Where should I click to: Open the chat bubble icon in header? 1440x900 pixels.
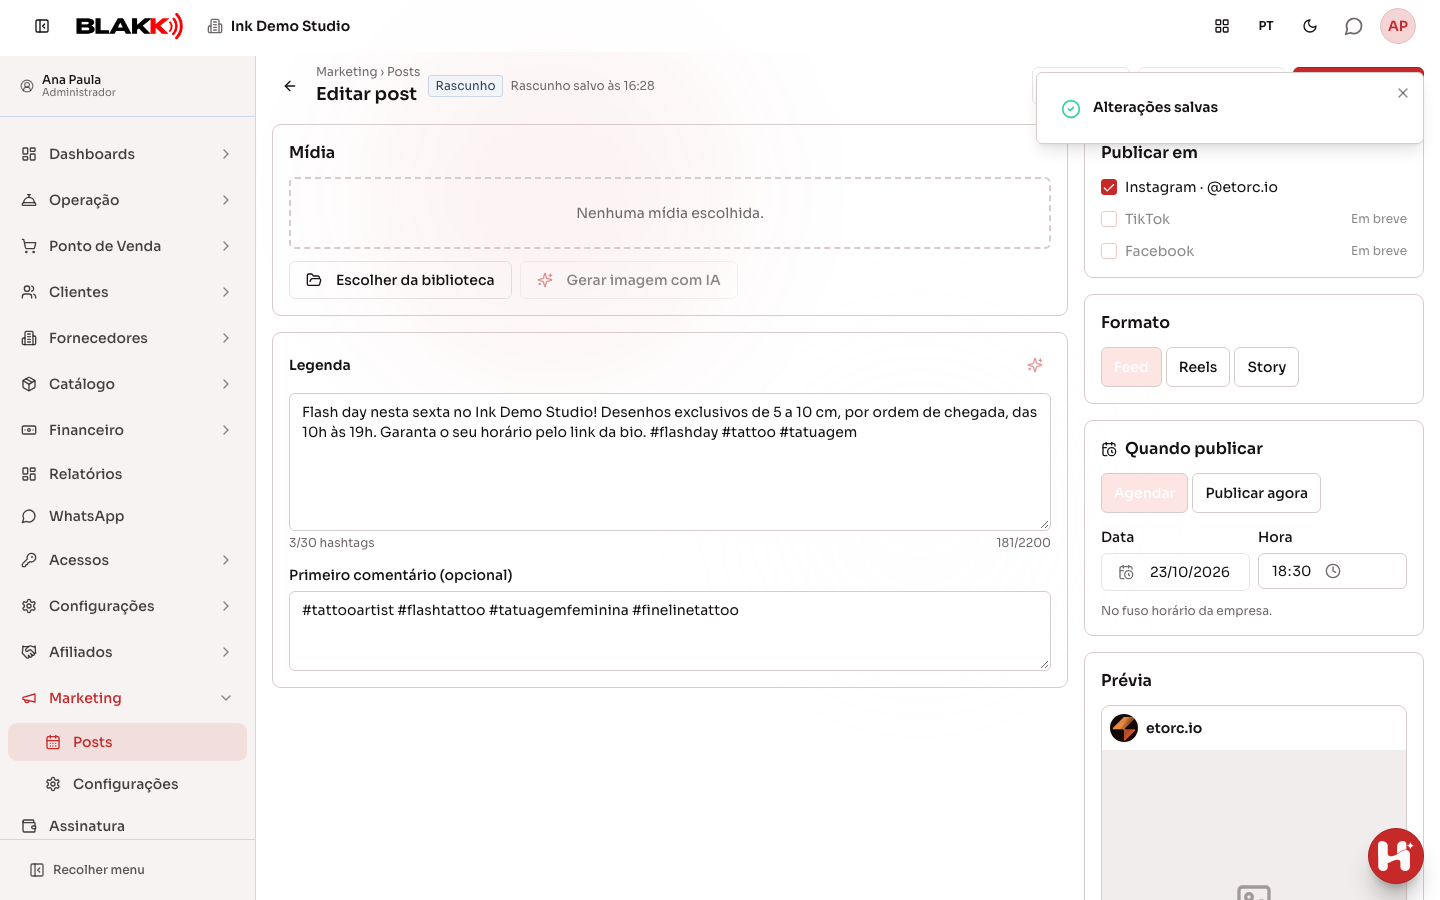1354,26
